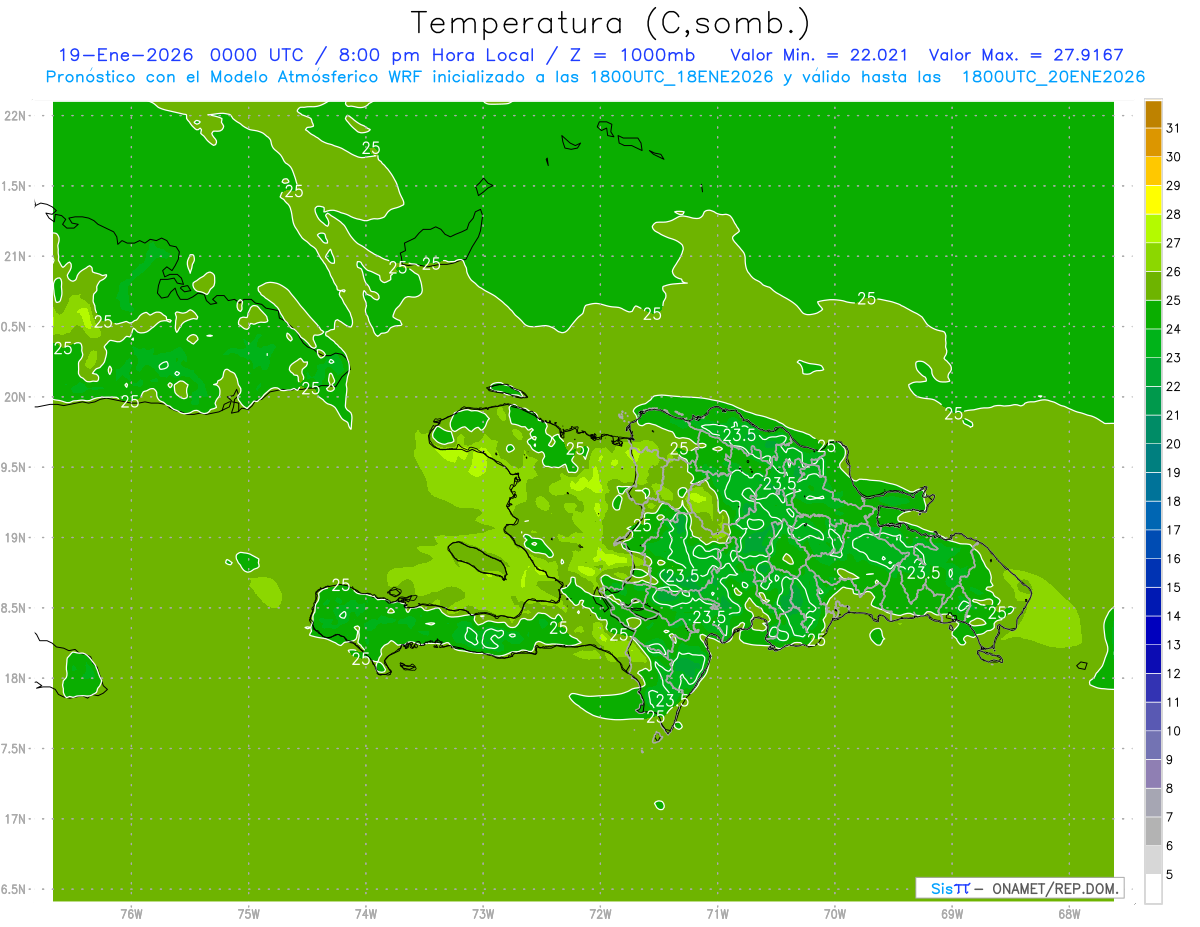This screenshot has height=927, width=1200.
Task: Click the "Temperatura (C,somb.)" chart title
Action: 610,22
